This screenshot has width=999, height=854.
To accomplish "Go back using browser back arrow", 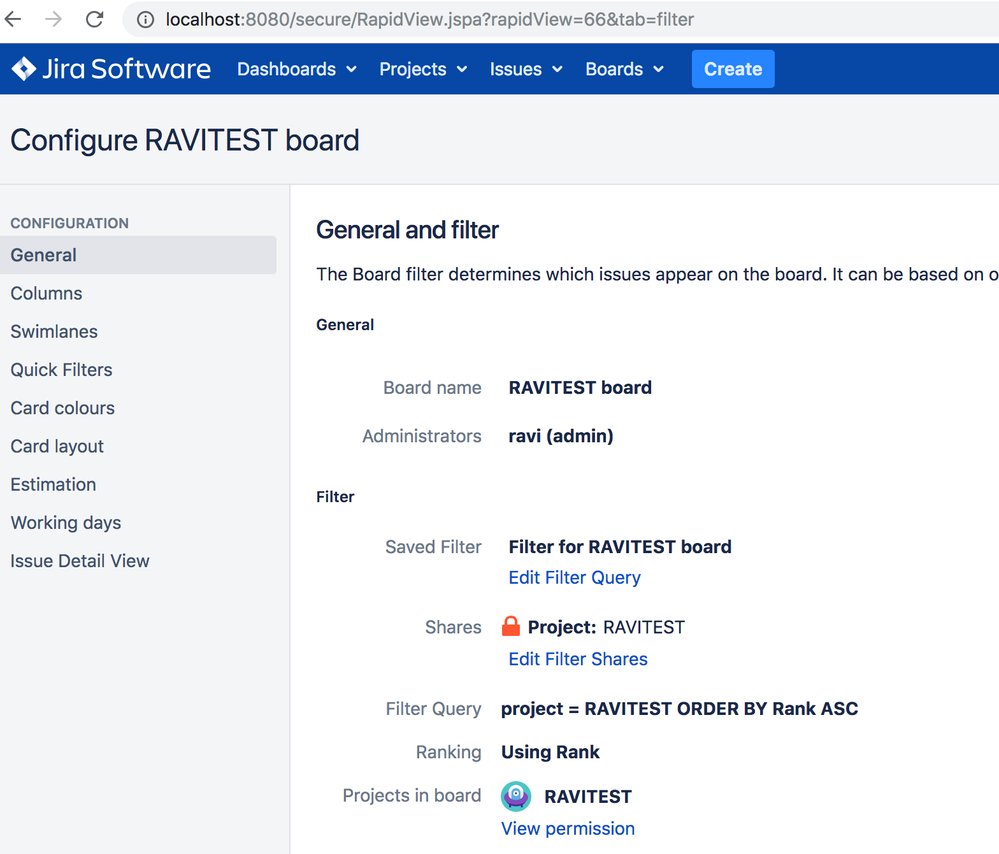I will (13, 19).
